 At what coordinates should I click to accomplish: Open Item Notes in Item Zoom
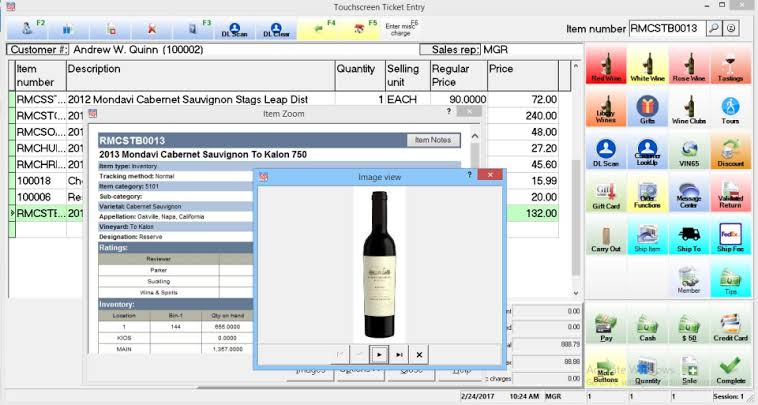[433, 140]
